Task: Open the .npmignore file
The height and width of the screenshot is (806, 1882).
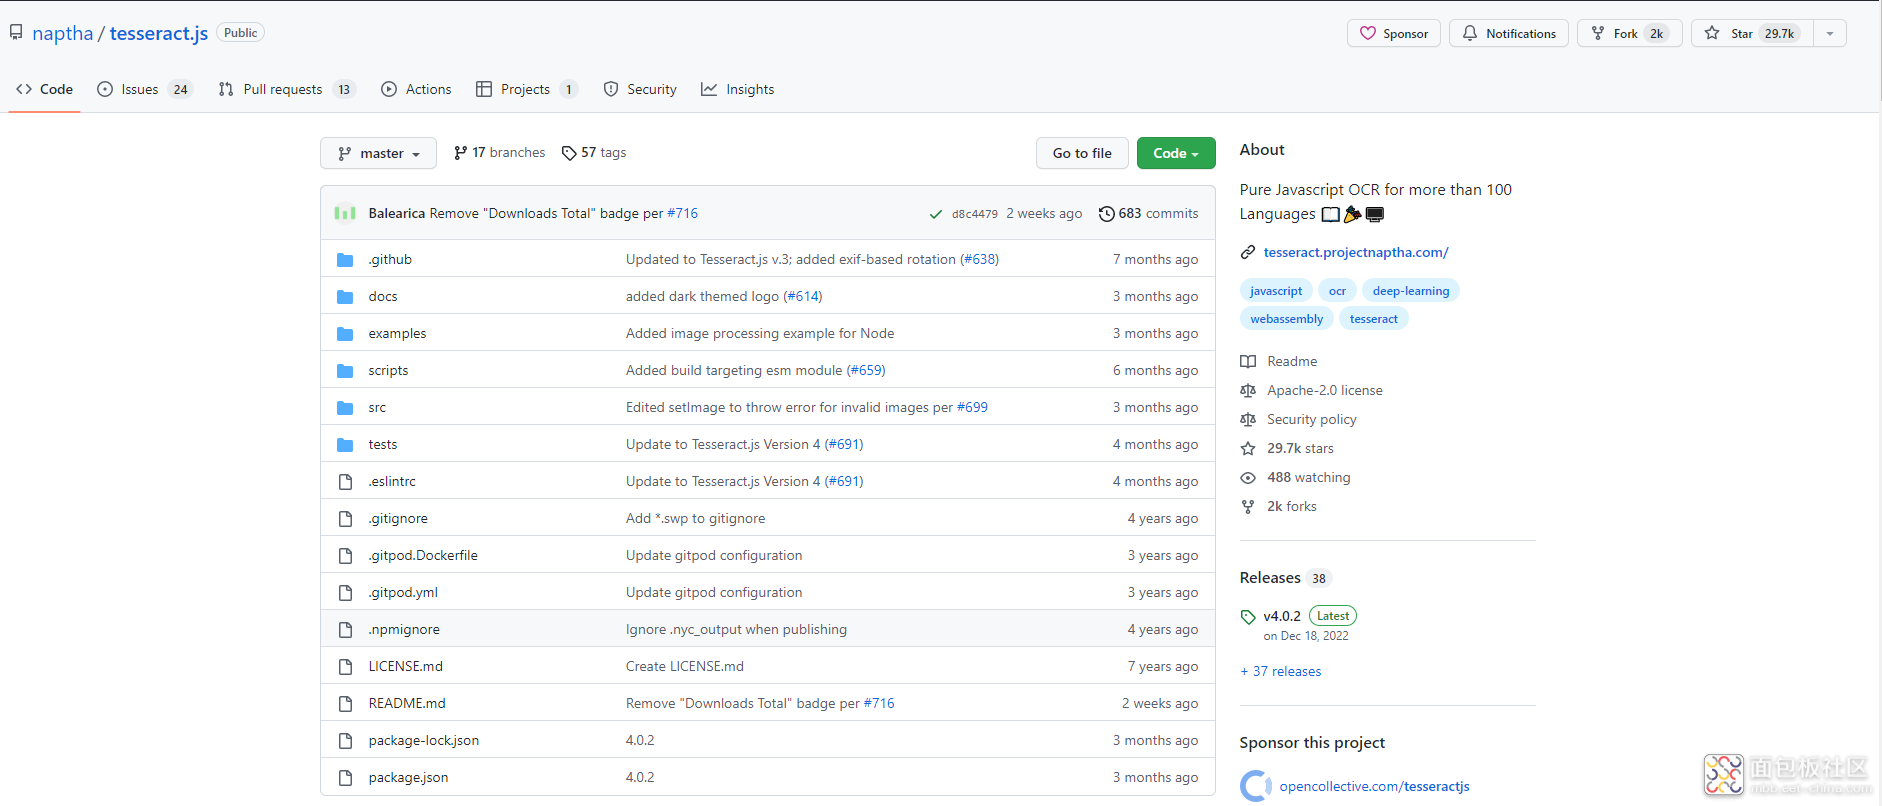Action: click(x=404, y=629)
